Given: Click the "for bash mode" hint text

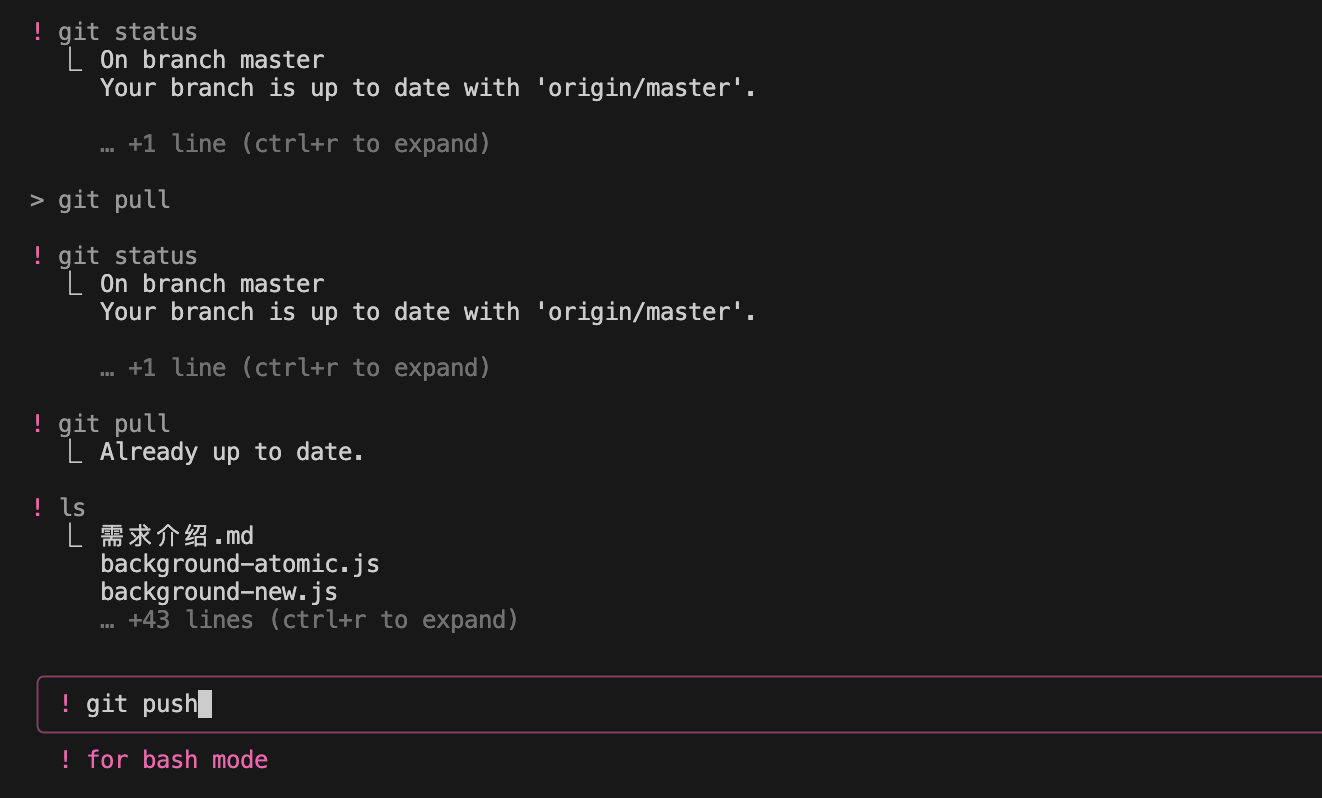Looking at the screenshot, I should coord(177,760).
